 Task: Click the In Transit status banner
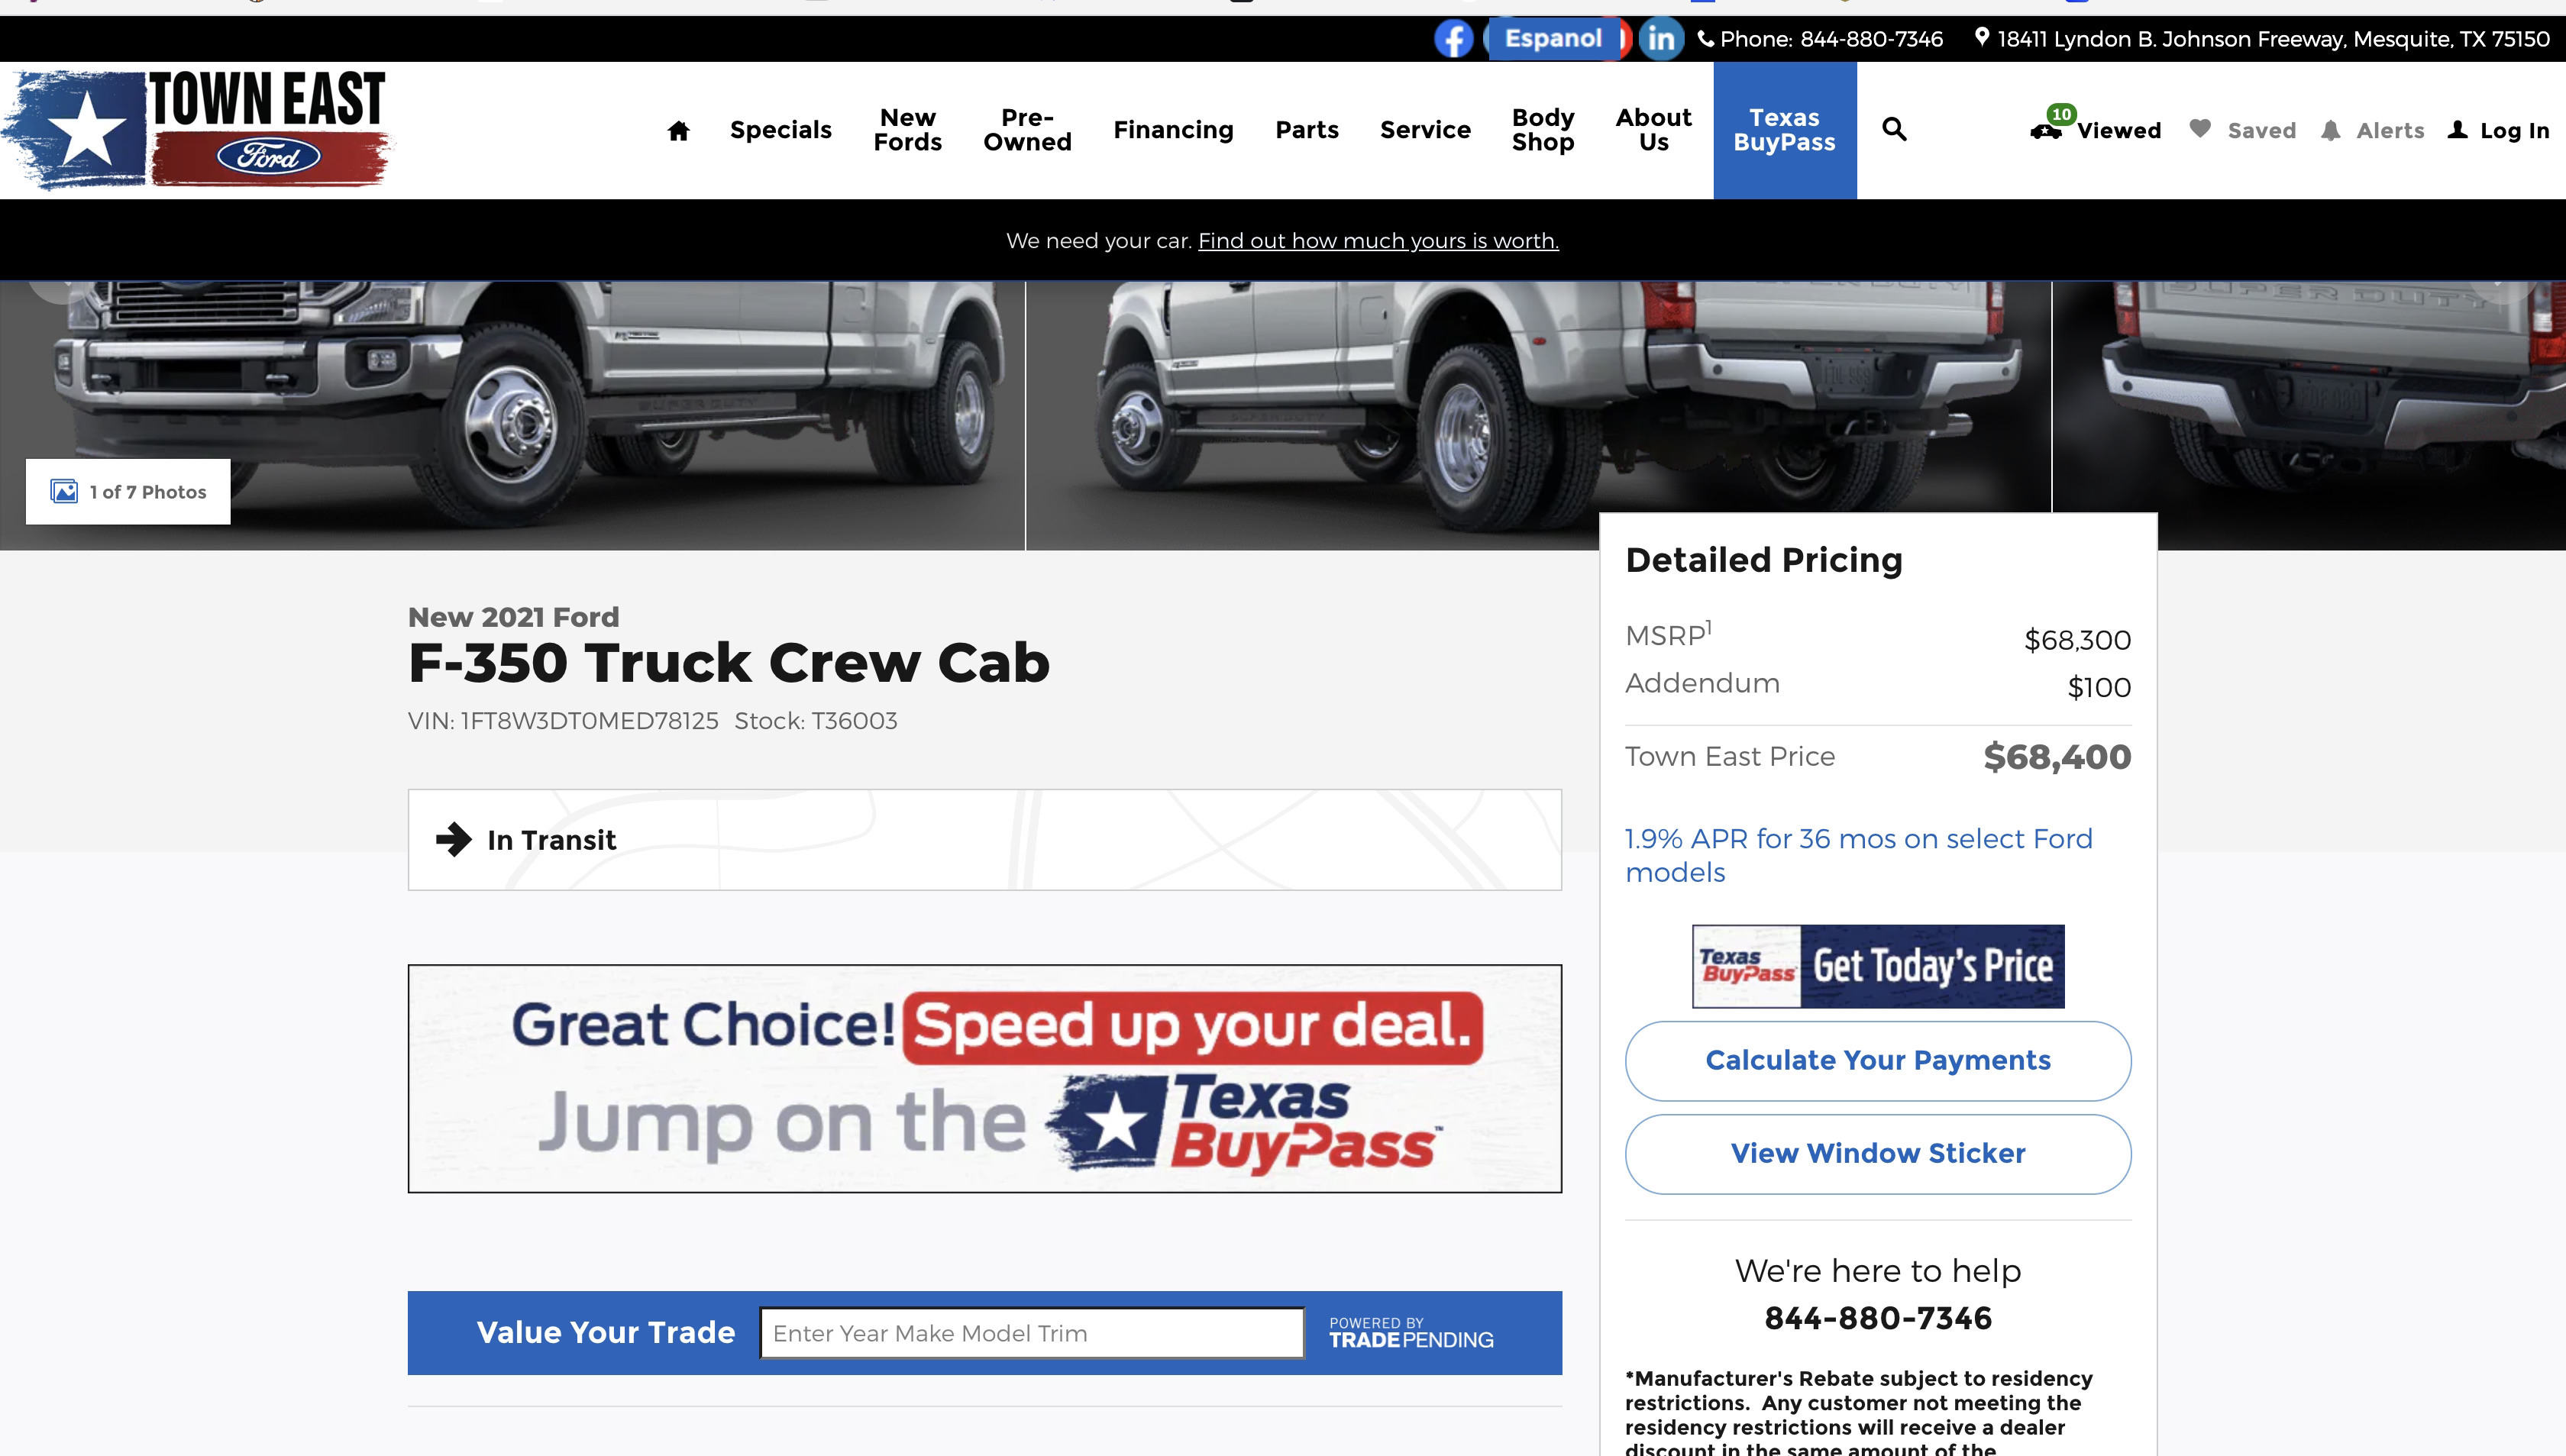[x=984, y=839]
